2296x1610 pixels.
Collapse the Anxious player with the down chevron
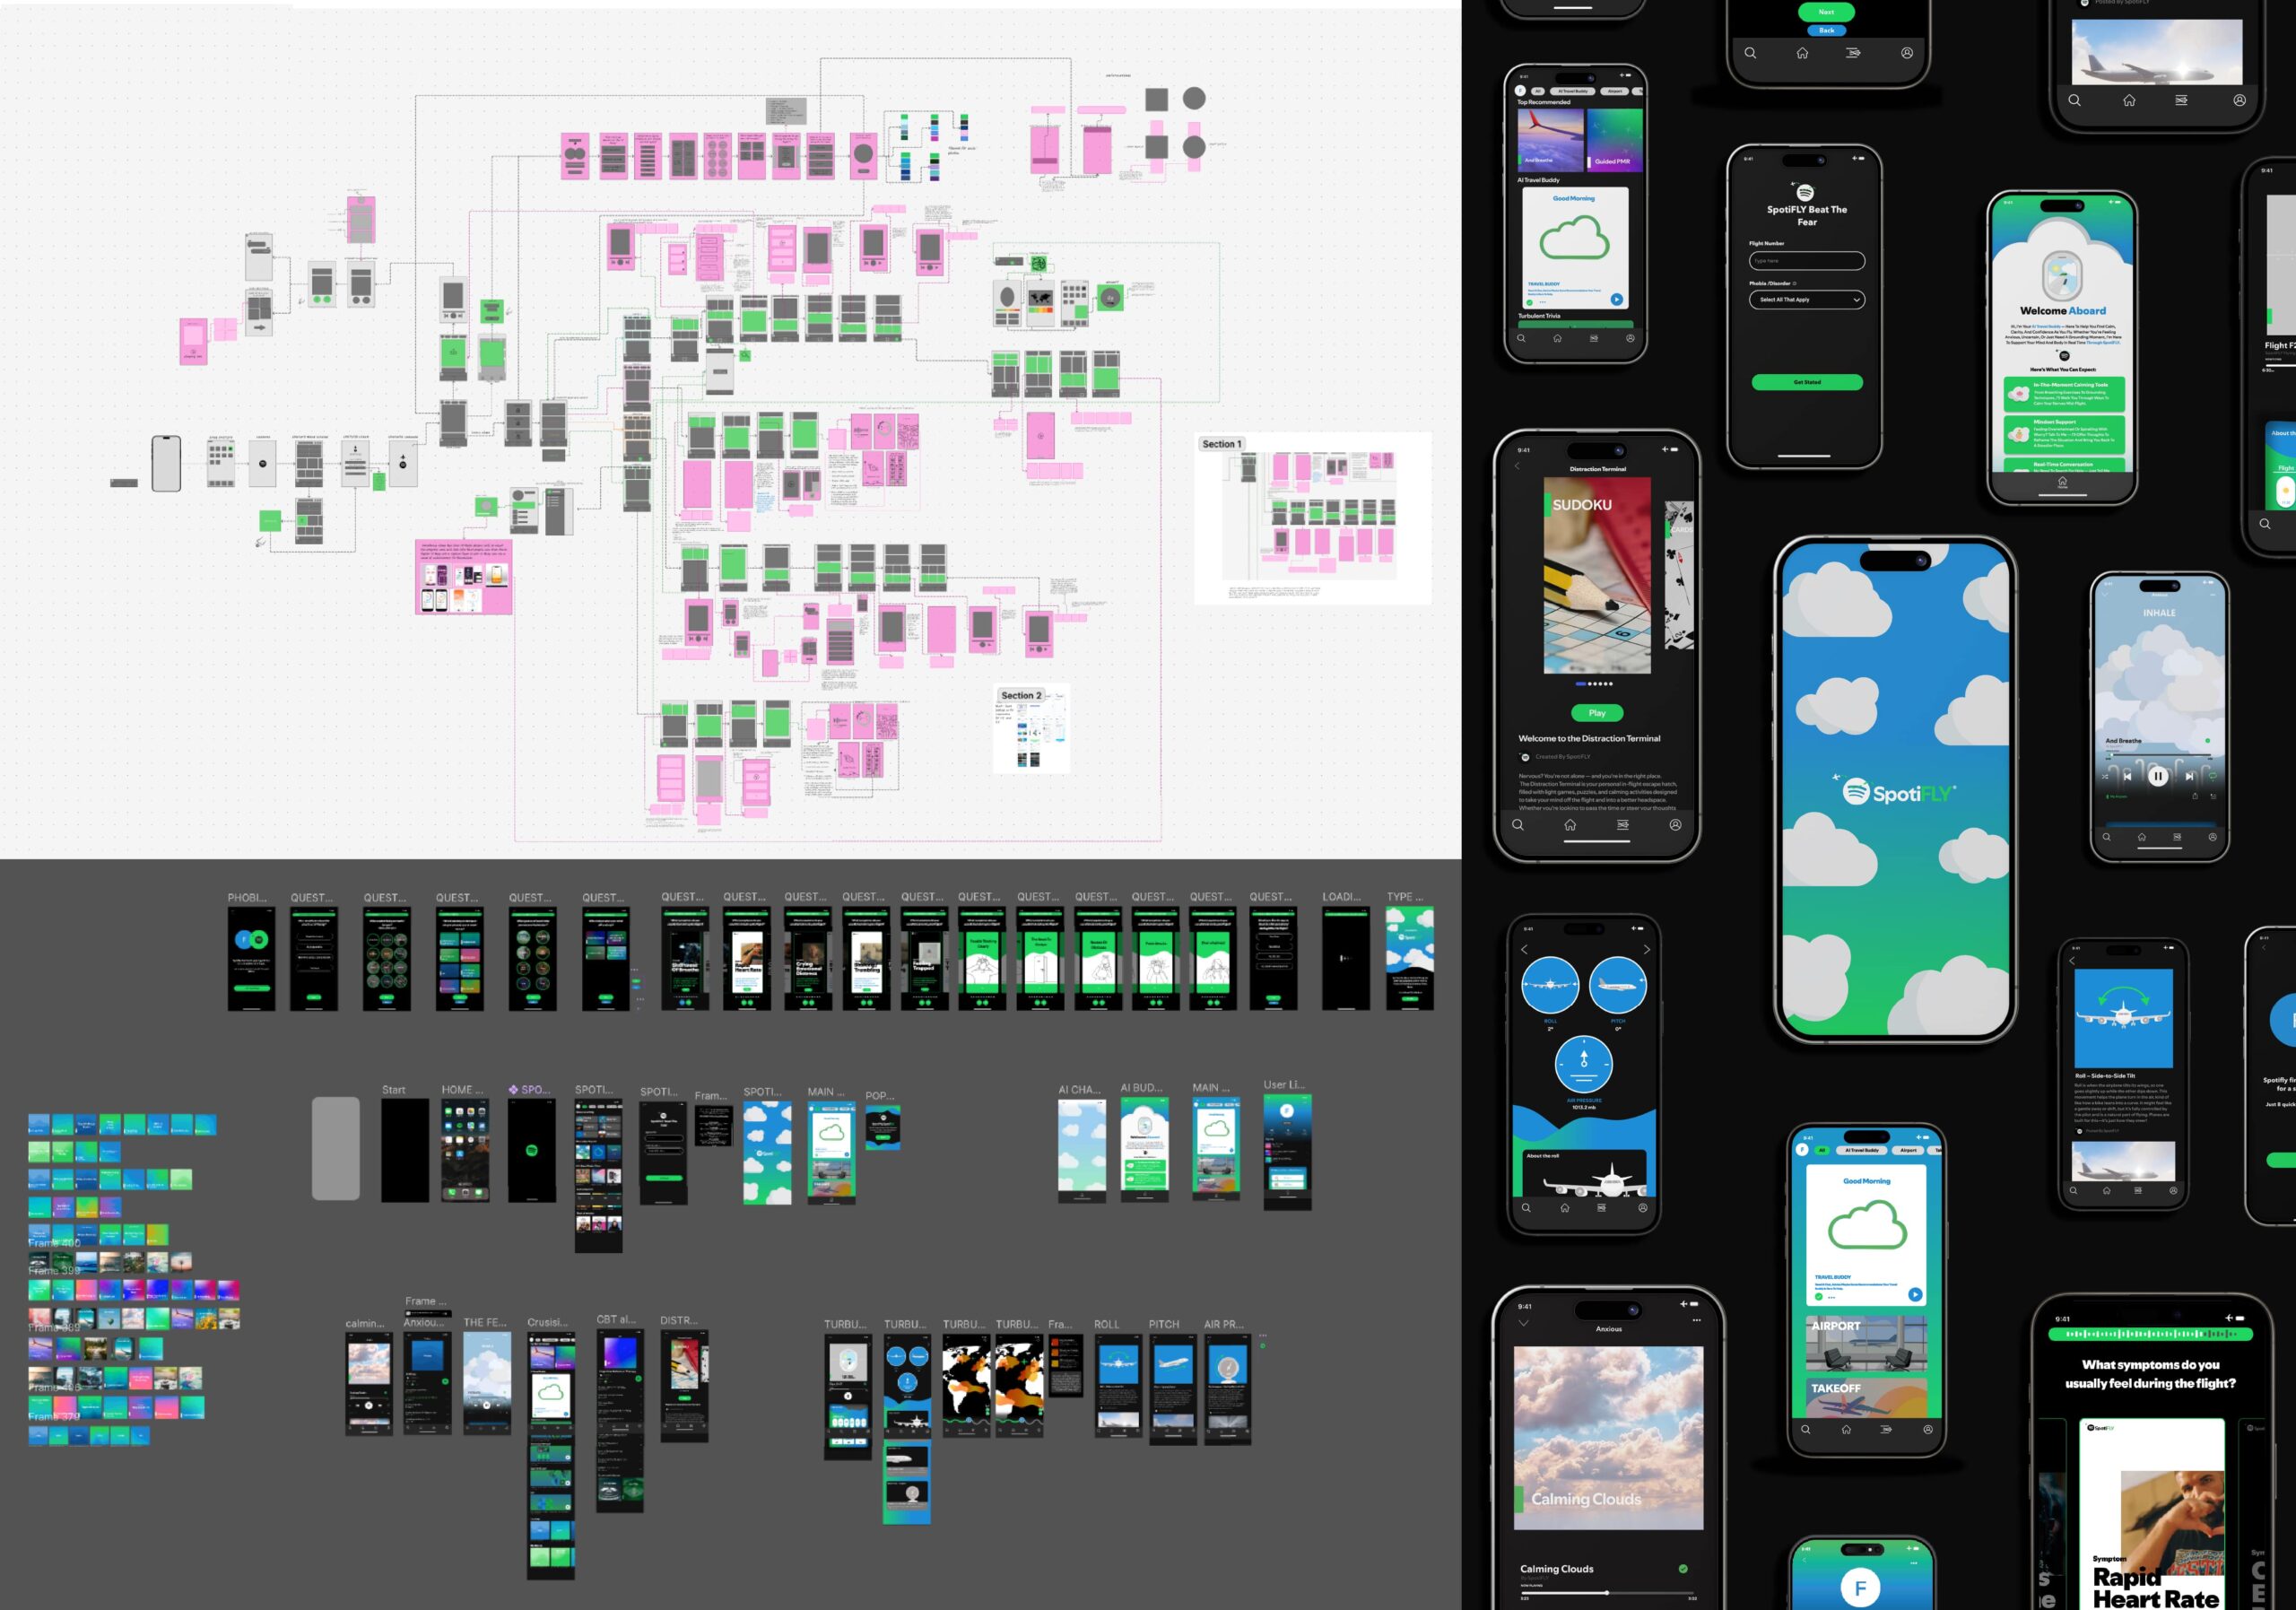pos(1523,1323)
